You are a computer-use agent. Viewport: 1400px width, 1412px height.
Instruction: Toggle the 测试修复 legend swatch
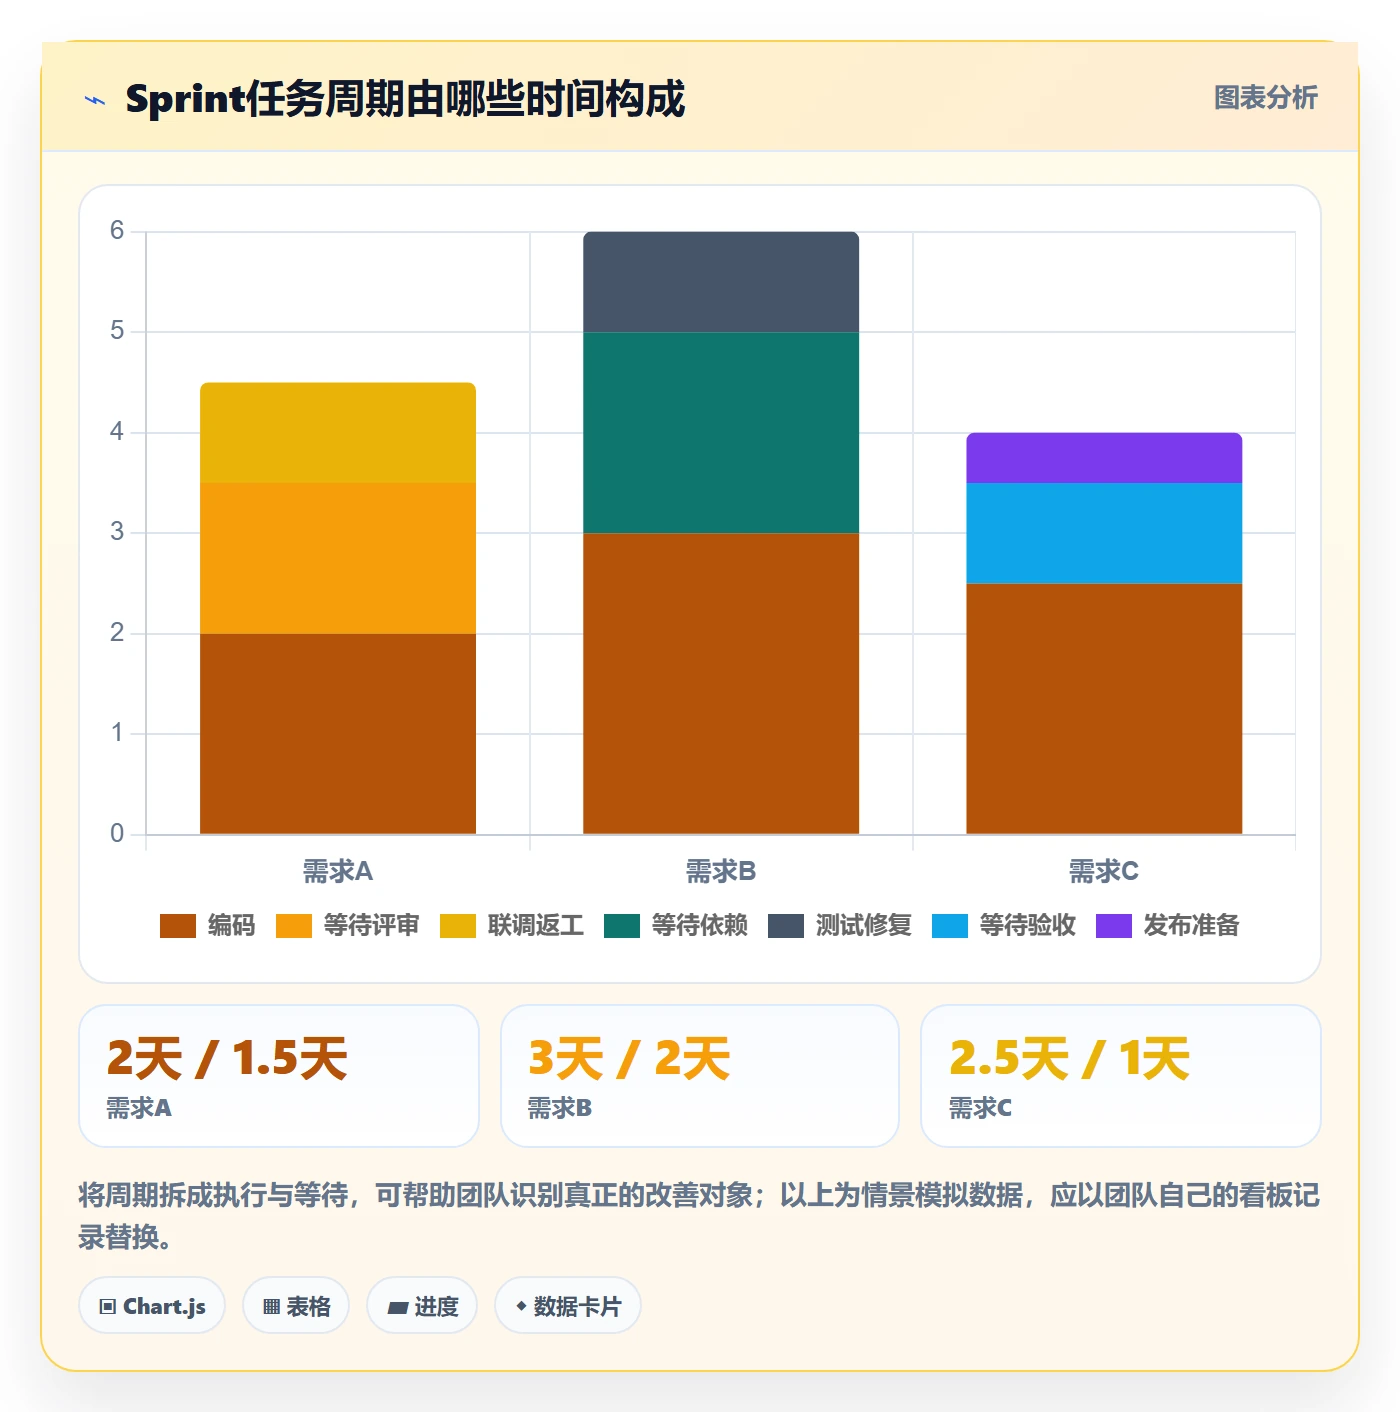click(786, 926)
